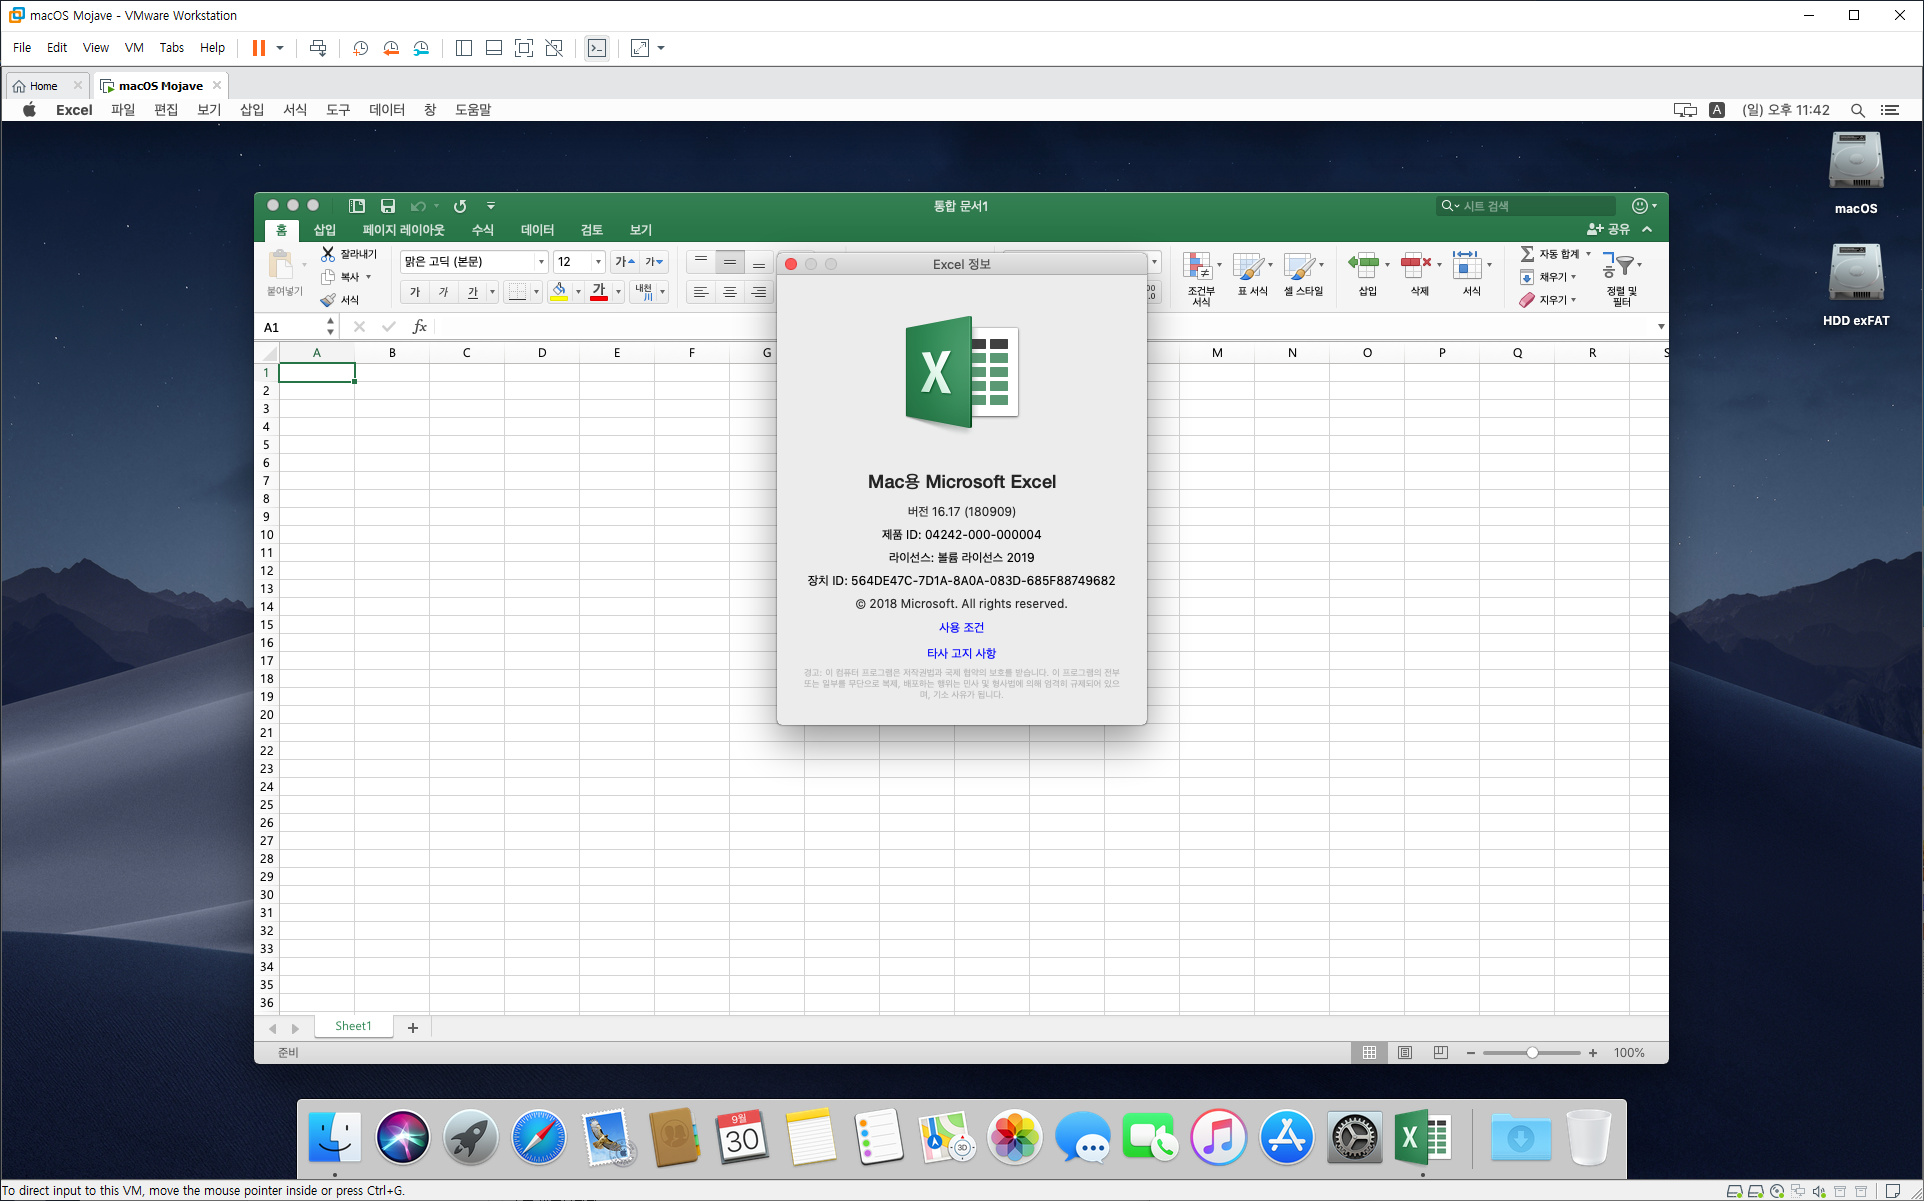
Task: Expand the borders dropdown arrow
Action: click(536, 292)
